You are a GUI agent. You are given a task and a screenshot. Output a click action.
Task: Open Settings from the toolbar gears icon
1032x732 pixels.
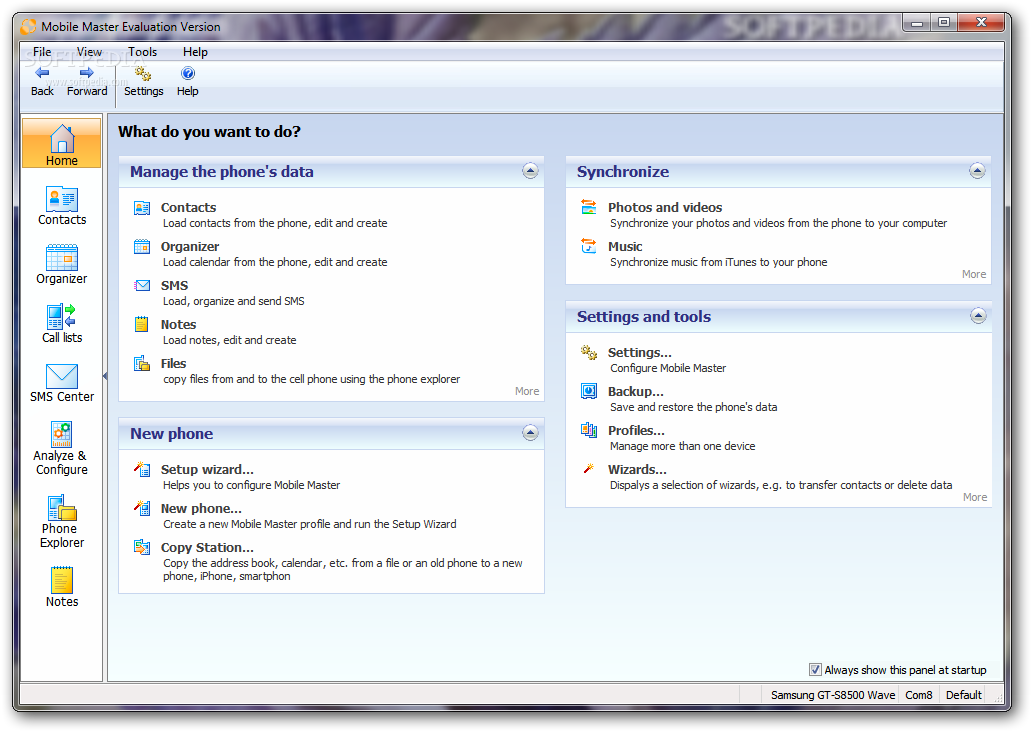point(143,73)
